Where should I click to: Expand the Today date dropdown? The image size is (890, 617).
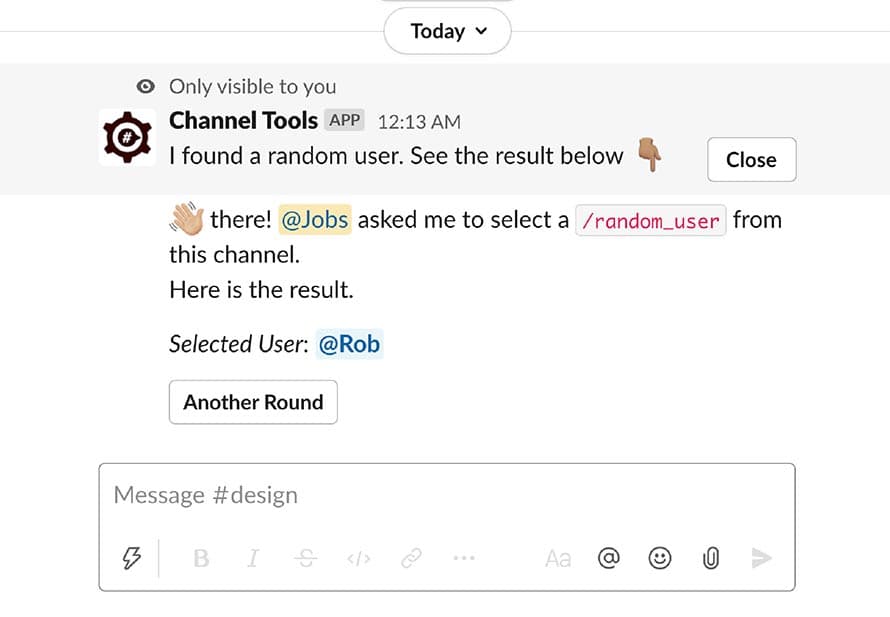(448, 32)
